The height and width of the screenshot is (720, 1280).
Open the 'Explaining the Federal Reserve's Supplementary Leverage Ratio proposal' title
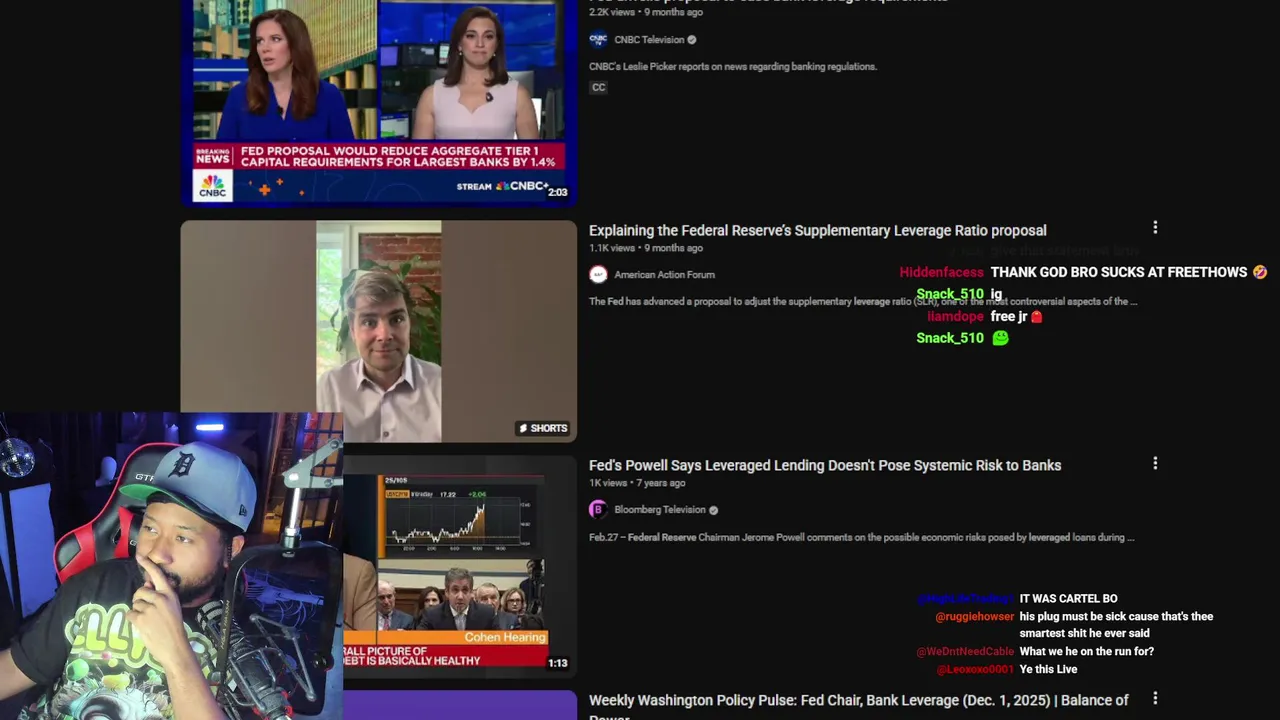pyautogui.click(x=817, y=230)
